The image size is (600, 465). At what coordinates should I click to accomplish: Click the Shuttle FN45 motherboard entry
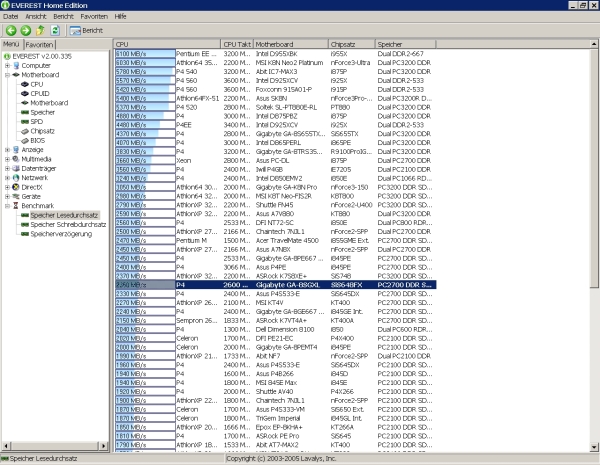click(274, 205)
